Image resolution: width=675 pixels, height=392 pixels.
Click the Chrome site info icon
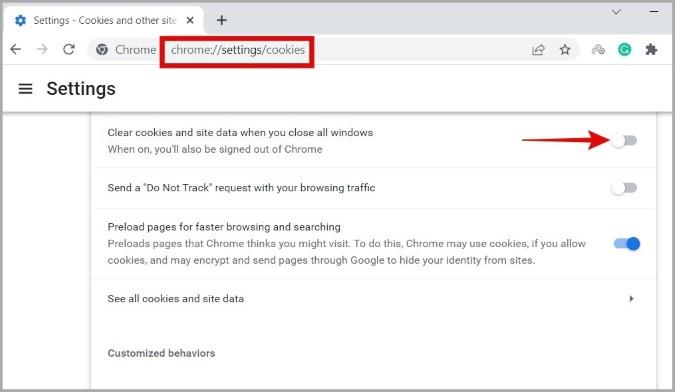pyautogui.click(x=102, y=49)
